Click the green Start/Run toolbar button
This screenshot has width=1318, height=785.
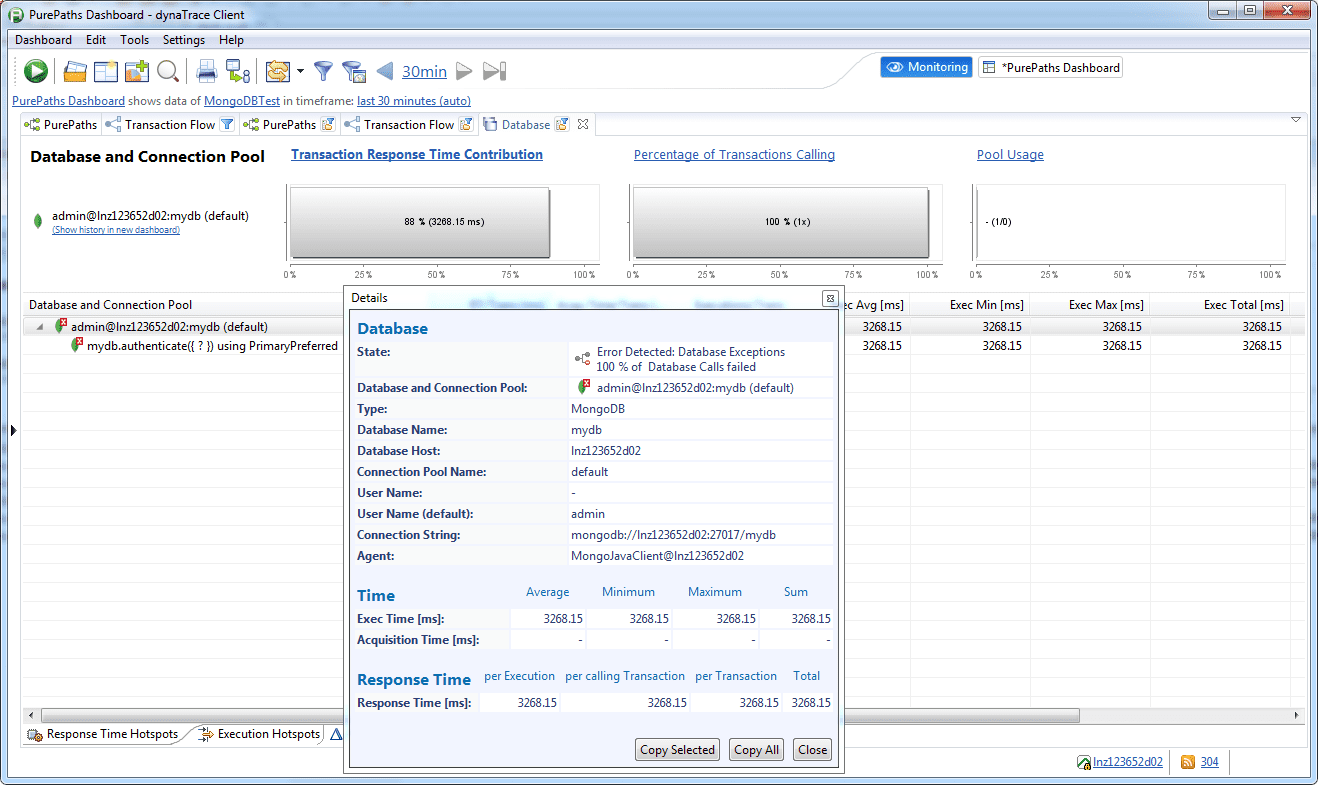pos(36,71)
